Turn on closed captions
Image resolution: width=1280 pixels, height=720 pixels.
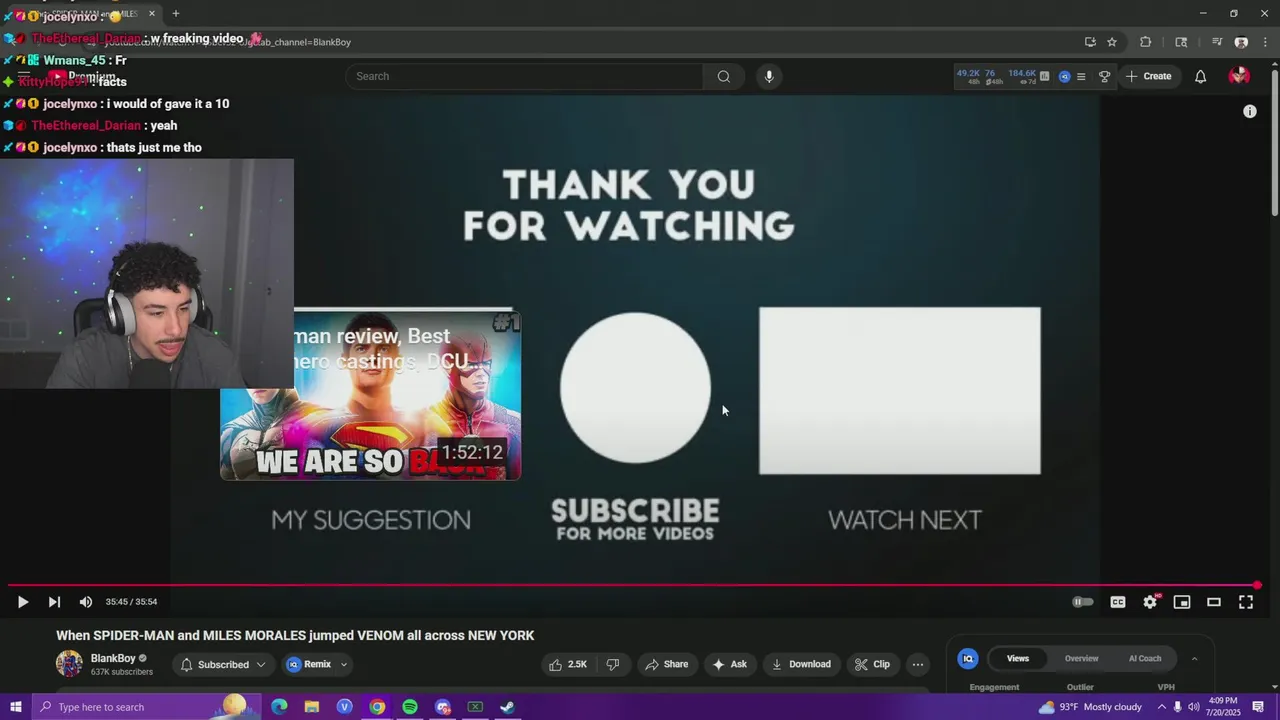coord(1118,602)
